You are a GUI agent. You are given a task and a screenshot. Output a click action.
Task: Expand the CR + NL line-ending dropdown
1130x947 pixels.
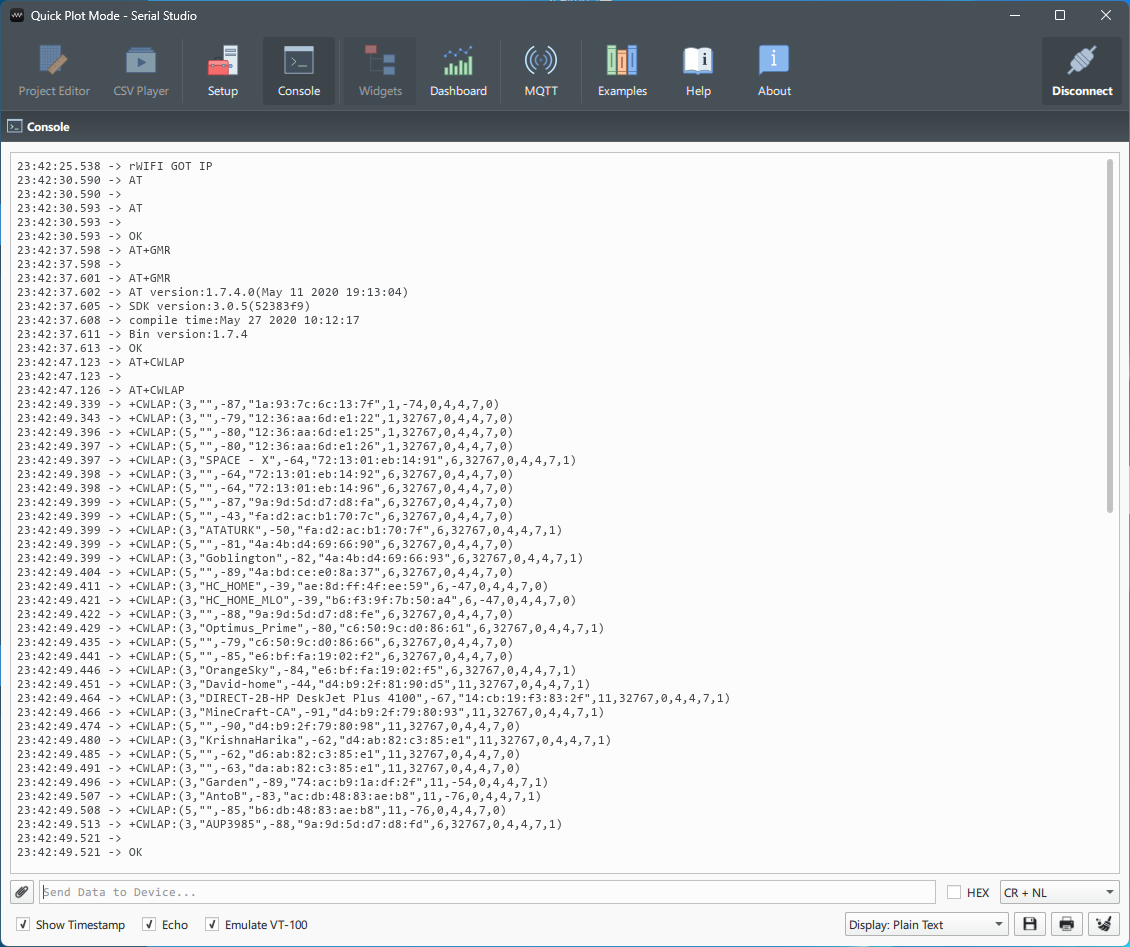click(1059, 892)
